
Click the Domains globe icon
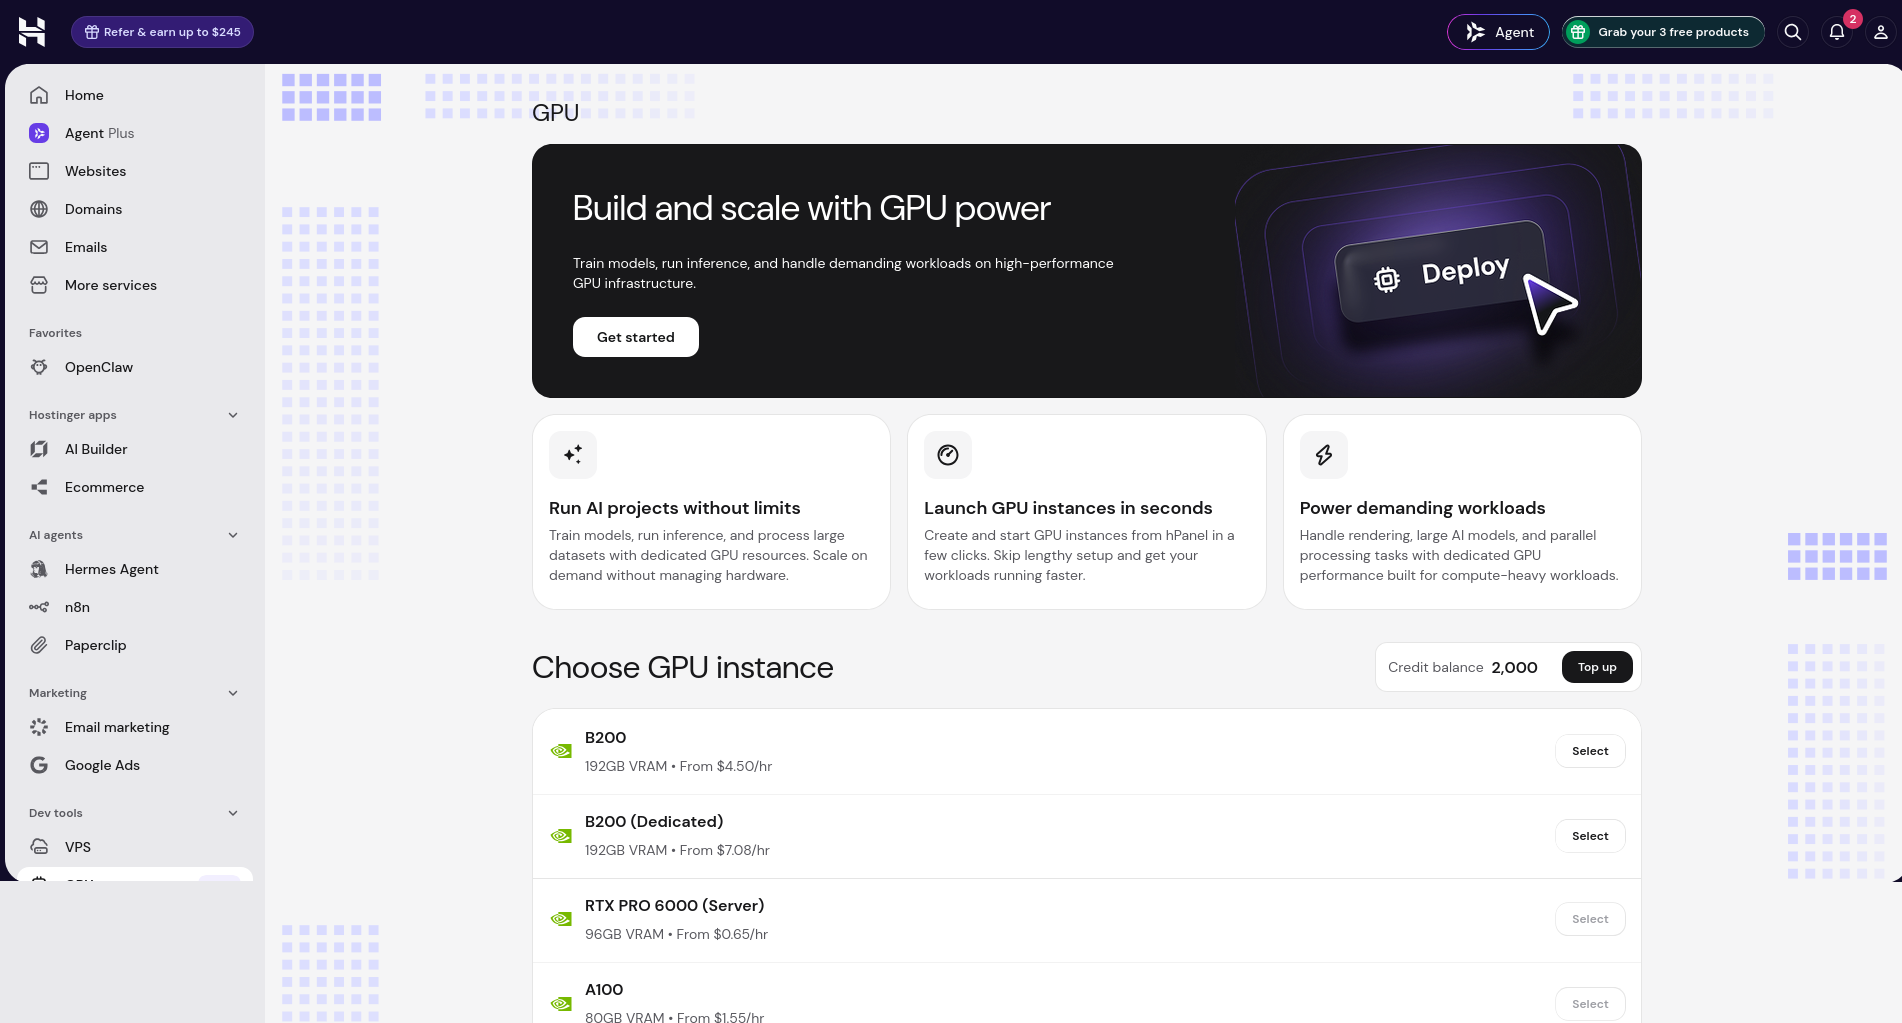(x=39, y=209)
